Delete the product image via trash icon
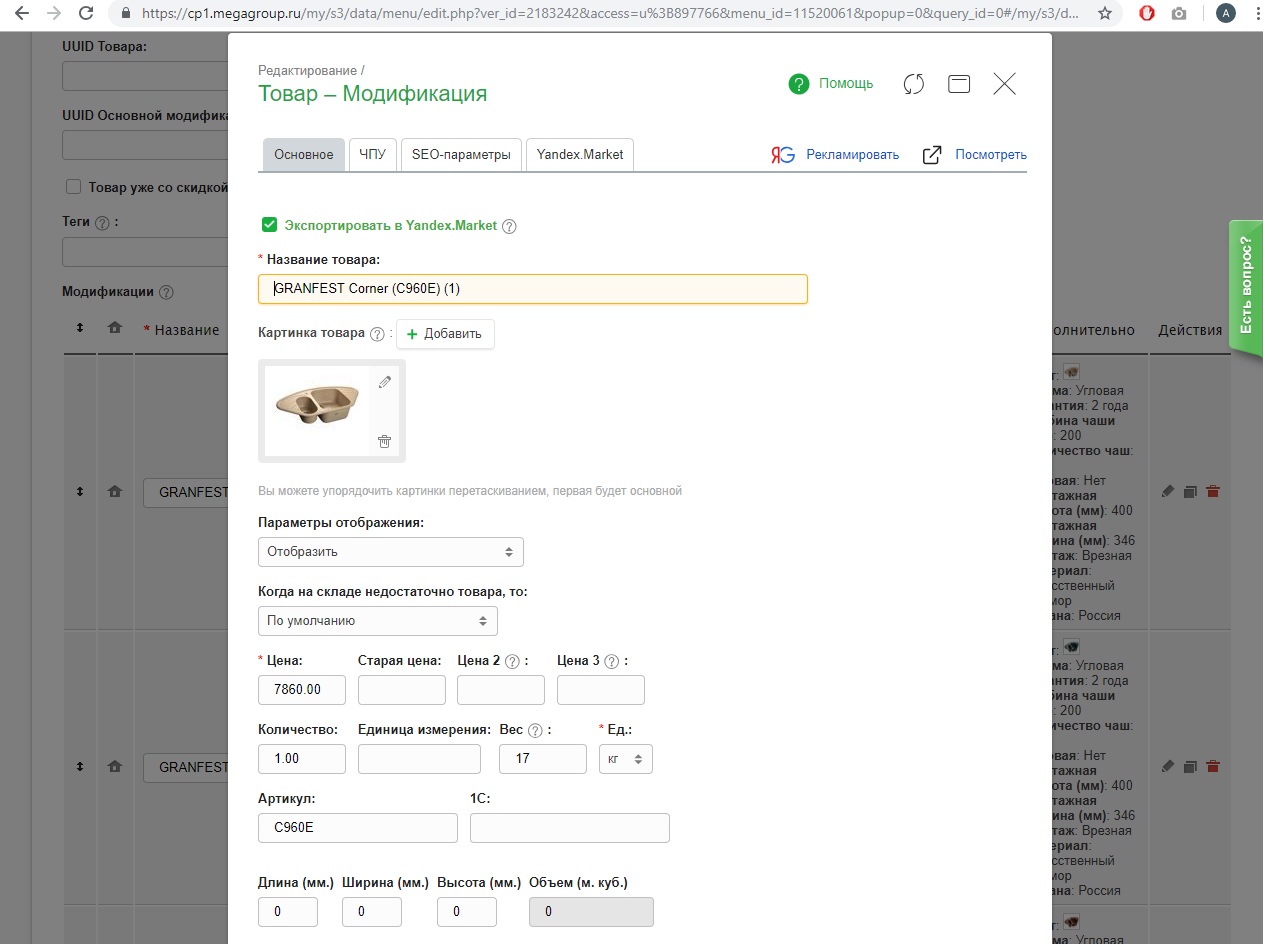Screen dimensions: 1263x944 click(x=385, y=441)
